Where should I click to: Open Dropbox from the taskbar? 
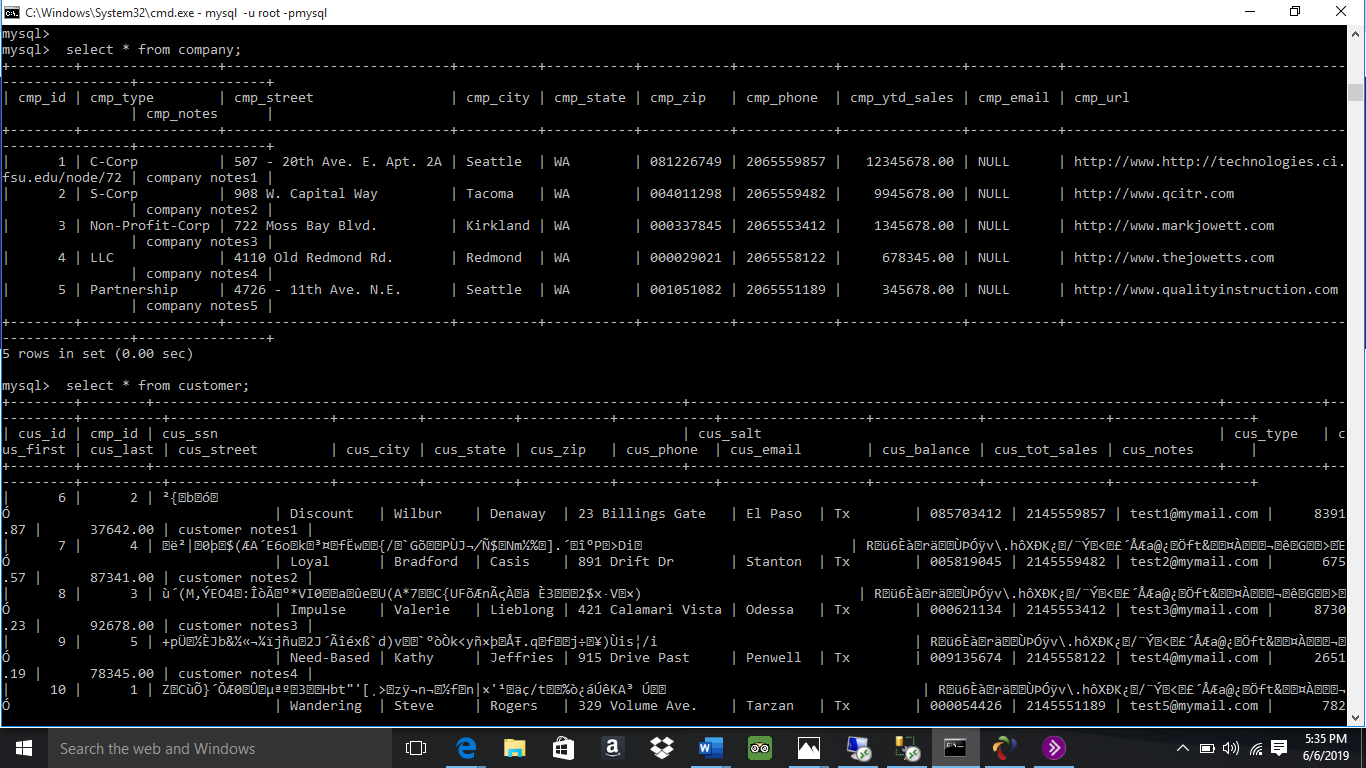[662, 748]
